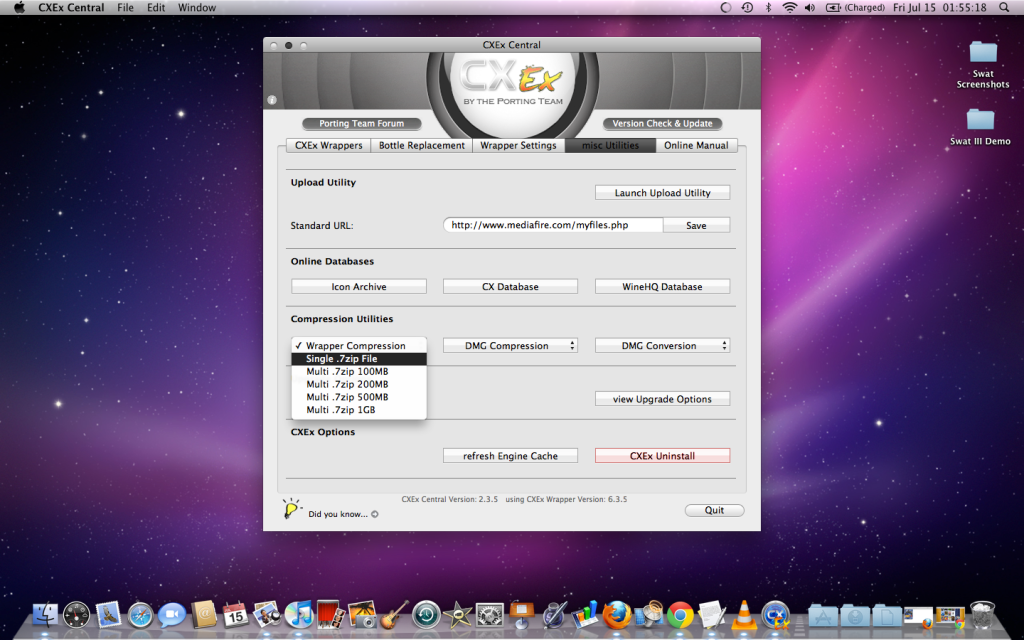Open the File menu
Screen dimensions: 1024x640
click(x=125, y=8)
